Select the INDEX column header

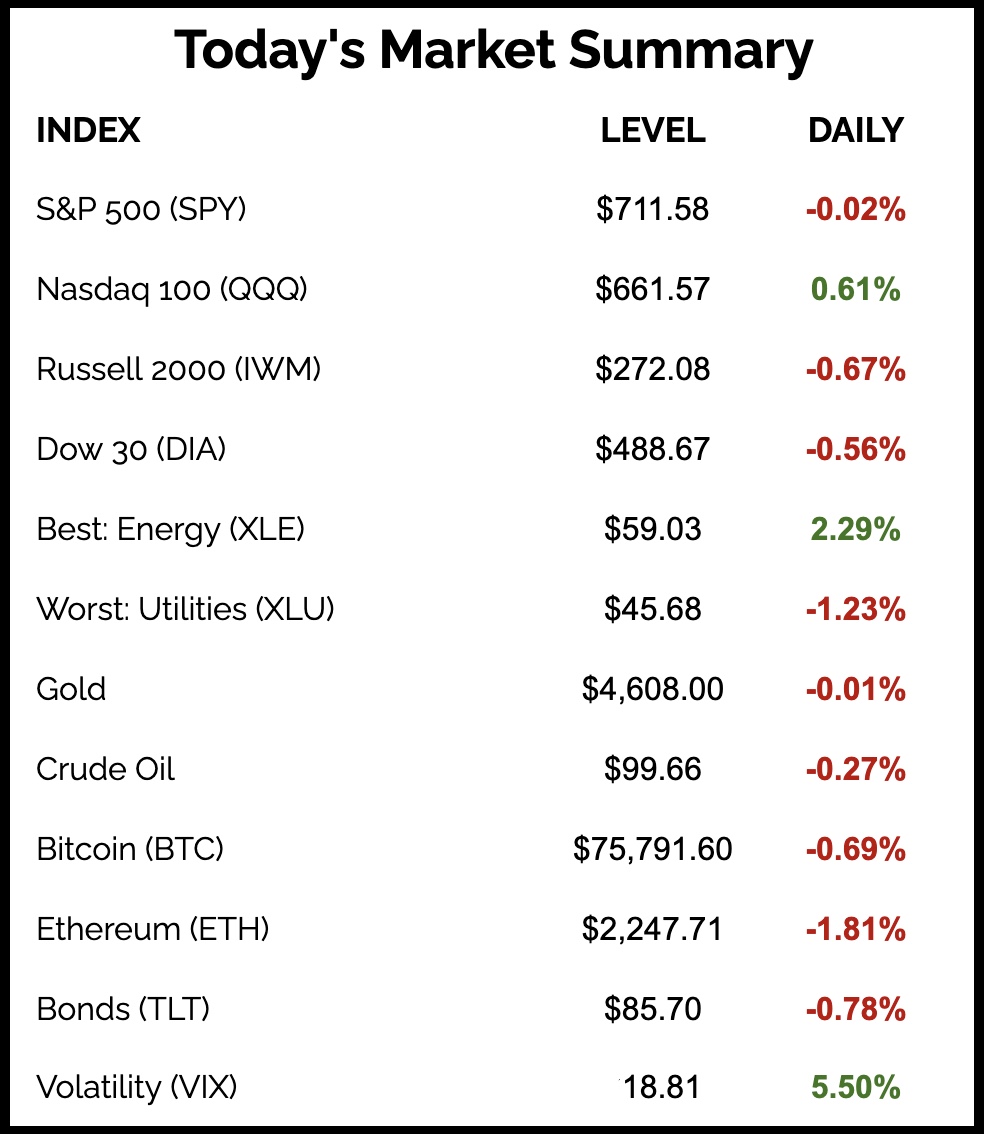[x=88, y=130]
